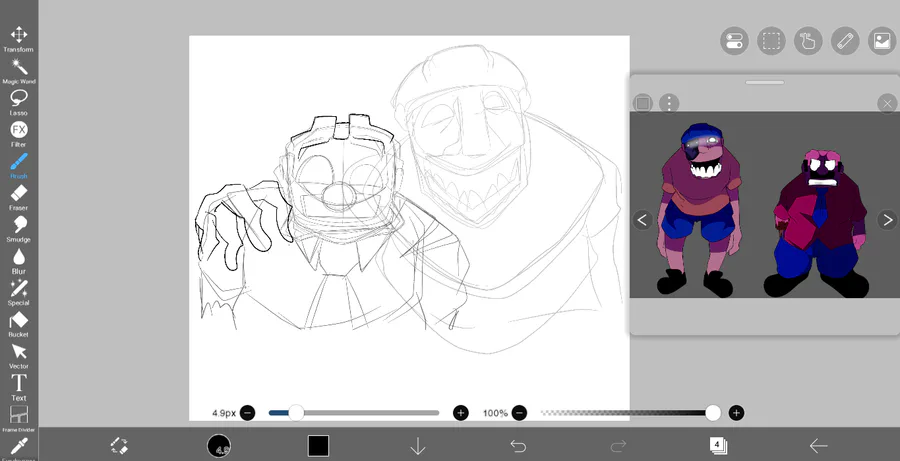This screenshot has height=461, width=900.
Task: Increase brush thickness with plus button
Action: (460, 413)
